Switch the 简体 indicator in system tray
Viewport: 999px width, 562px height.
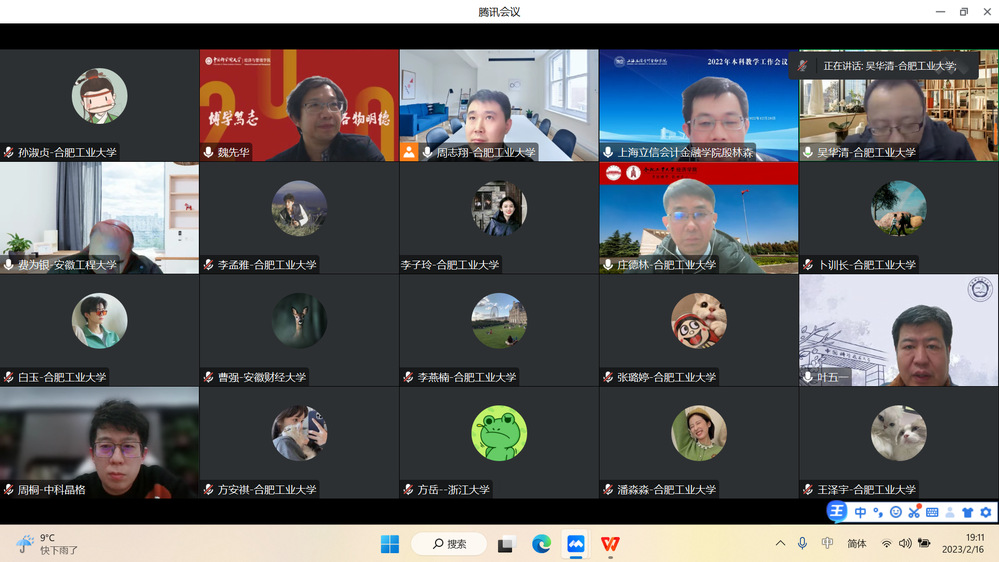tap(856, 543)
